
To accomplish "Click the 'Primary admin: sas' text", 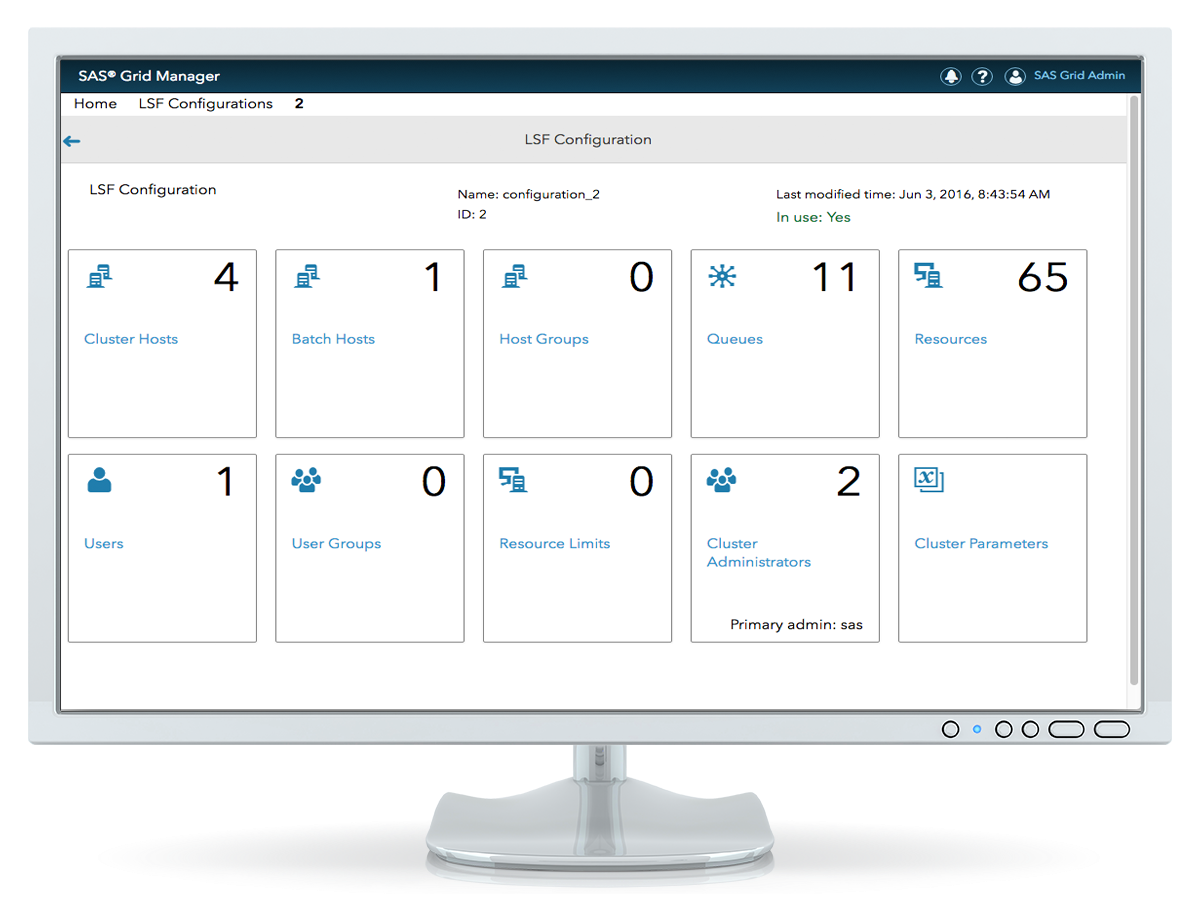I will [x=796, y=625].
